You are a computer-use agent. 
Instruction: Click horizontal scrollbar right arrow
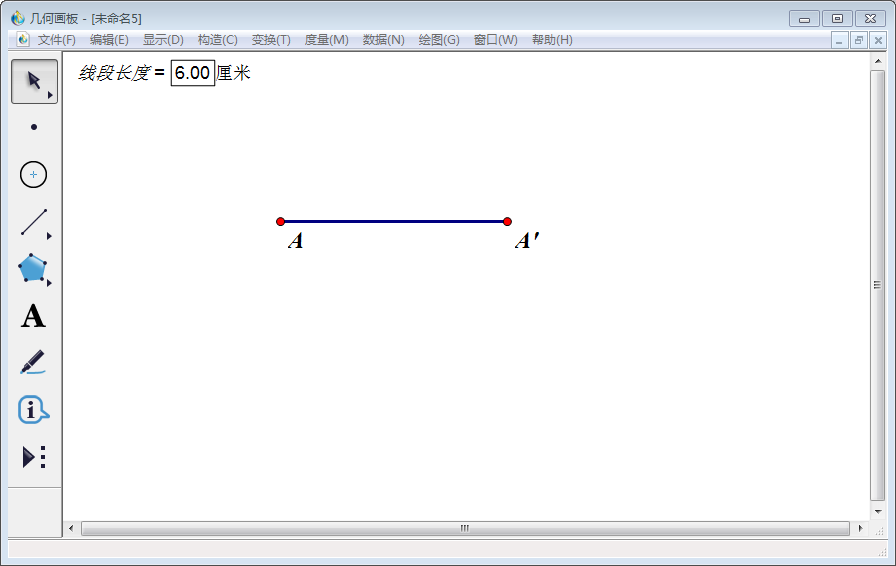[861, 528]
